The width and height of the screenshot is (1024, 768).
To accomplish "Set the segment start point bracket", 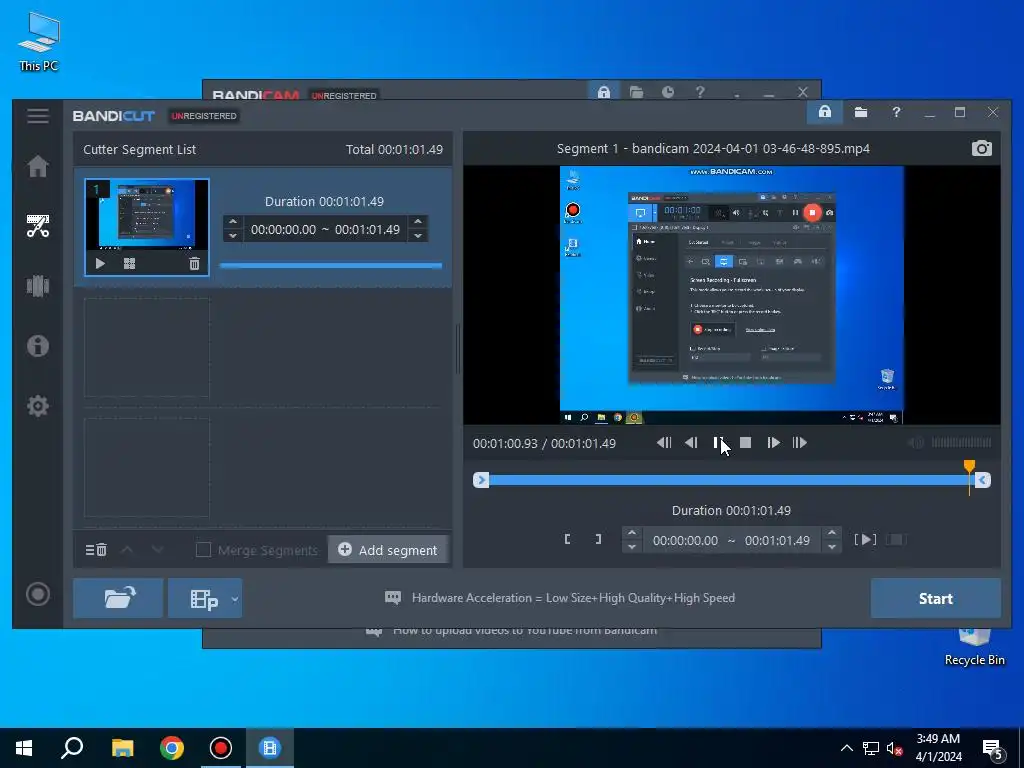I will click(x=568, y=539).
